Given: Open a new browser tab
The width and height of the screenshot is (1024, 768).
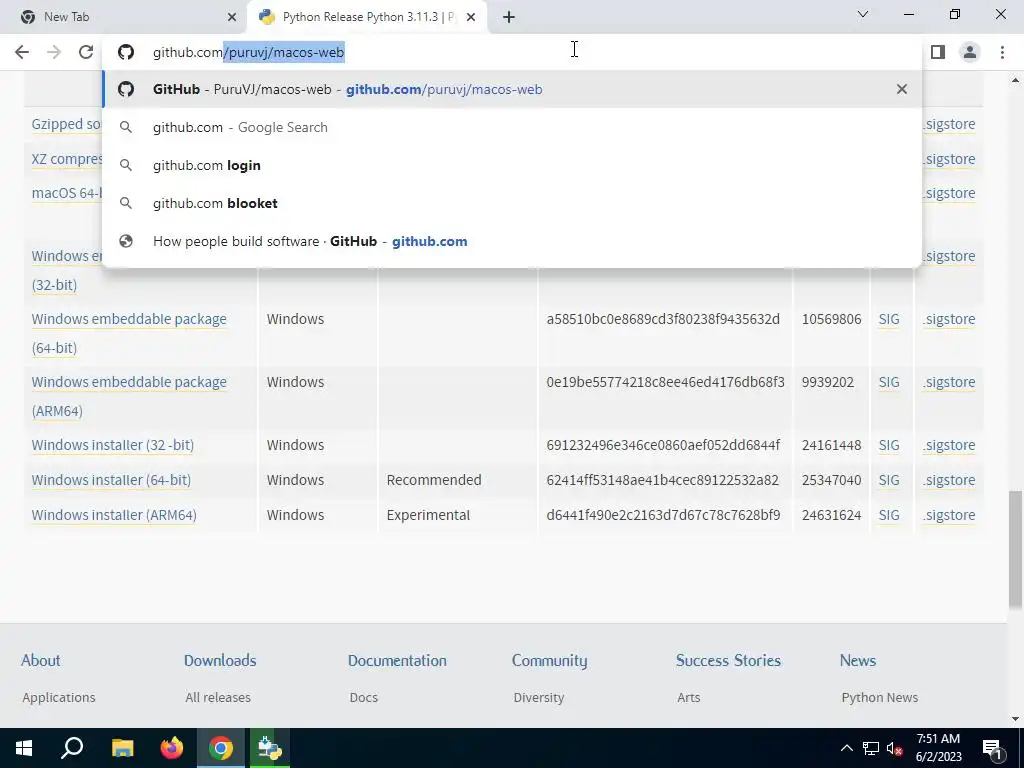Looking at the screenshot, I should (x=509, y=17).
